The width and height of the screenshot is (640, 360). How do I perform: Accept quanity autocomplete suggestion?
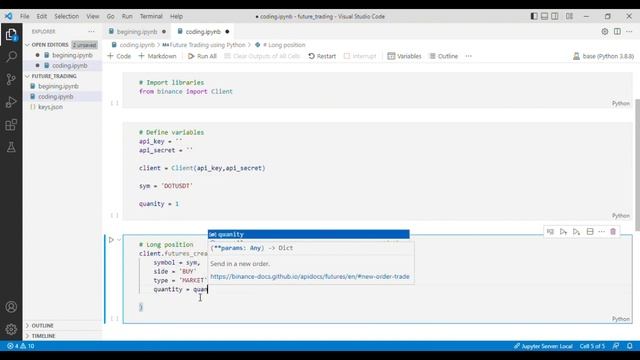[x=309, y=234]
